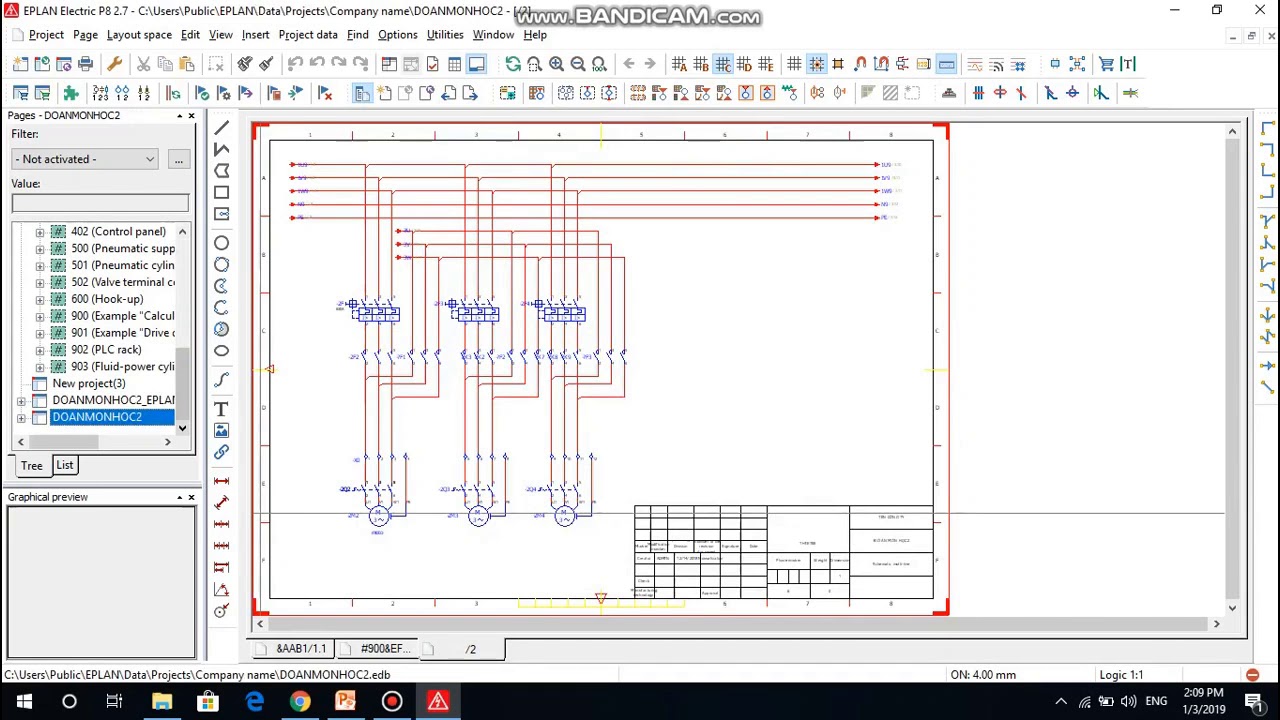
Task: Expand the highlighted DOANMONHOC2 project node
Action: pyautogui.click(x=21, y=418)
